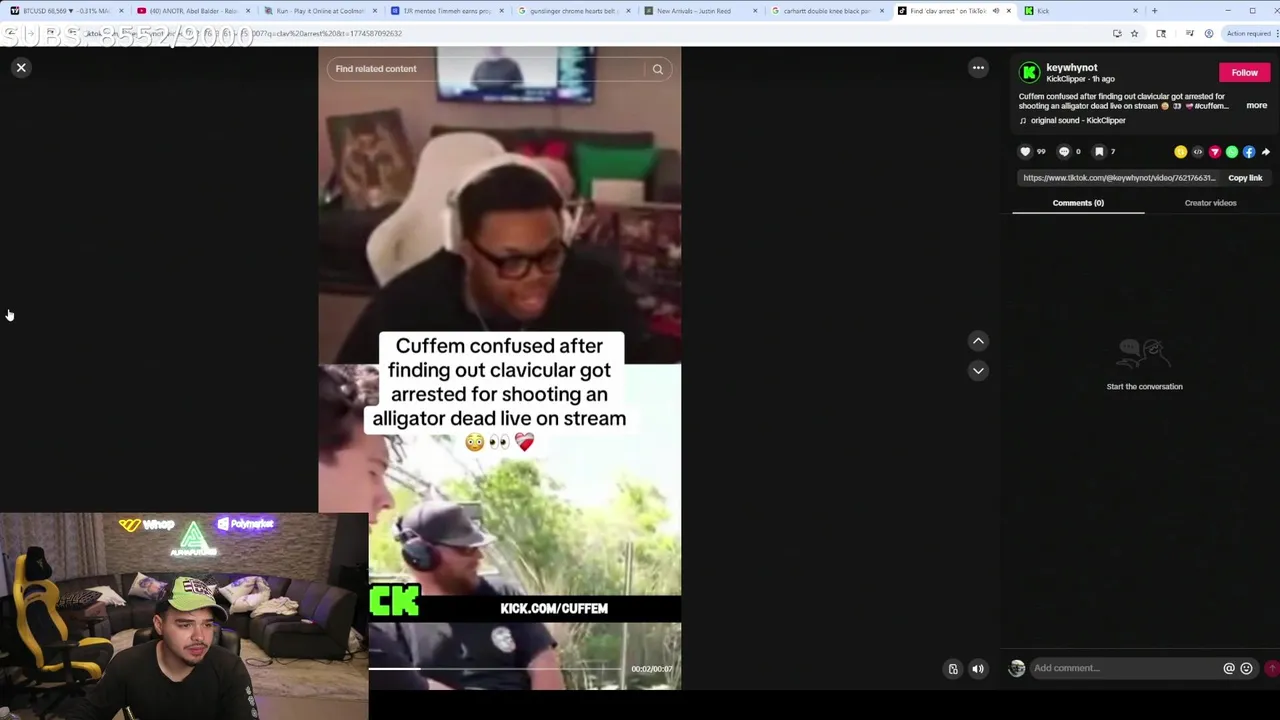Mute the TikTok tab via its speaker icon
Screen dimensions: 1280x720
(995, 11)
